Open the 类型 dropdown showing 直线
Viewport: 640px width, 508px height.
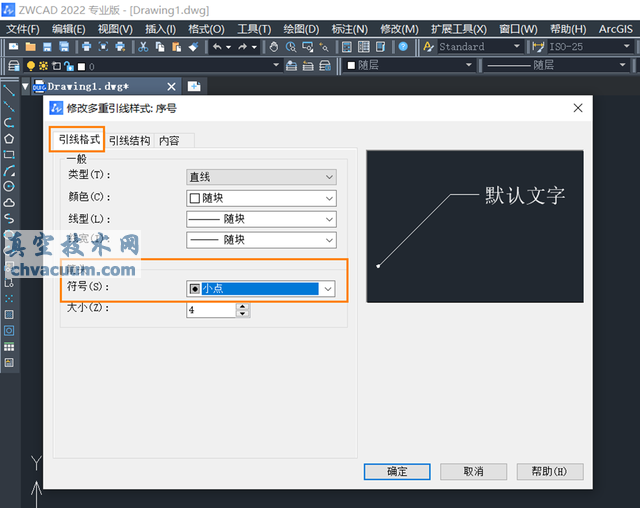(261, 177)
